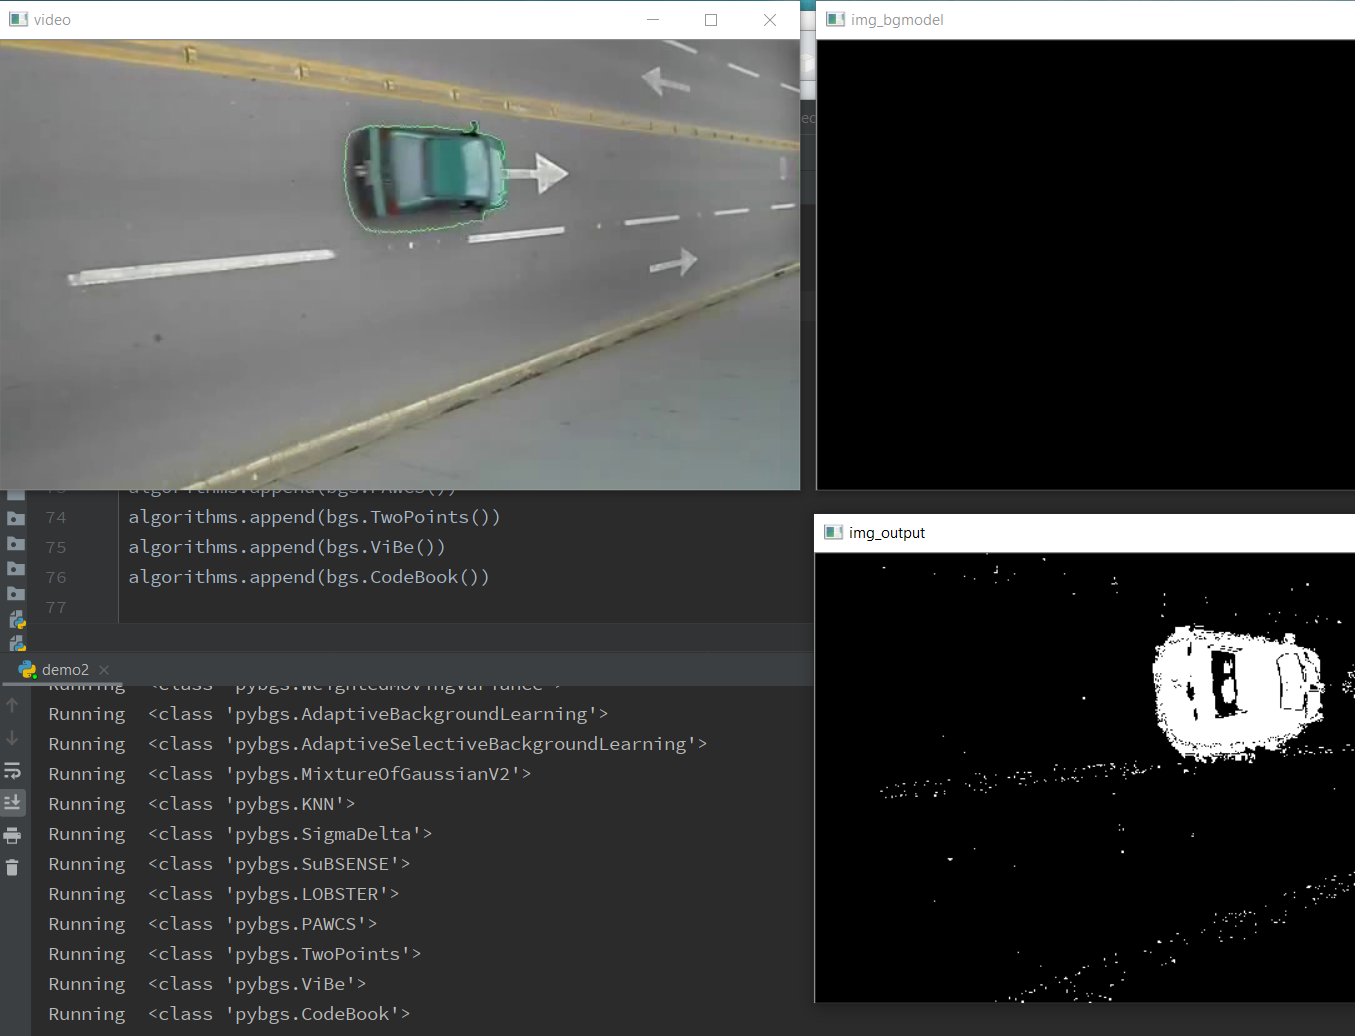The image size is (1355, 1036).
Task: Close the demo2 run tab
Action: 104,670
